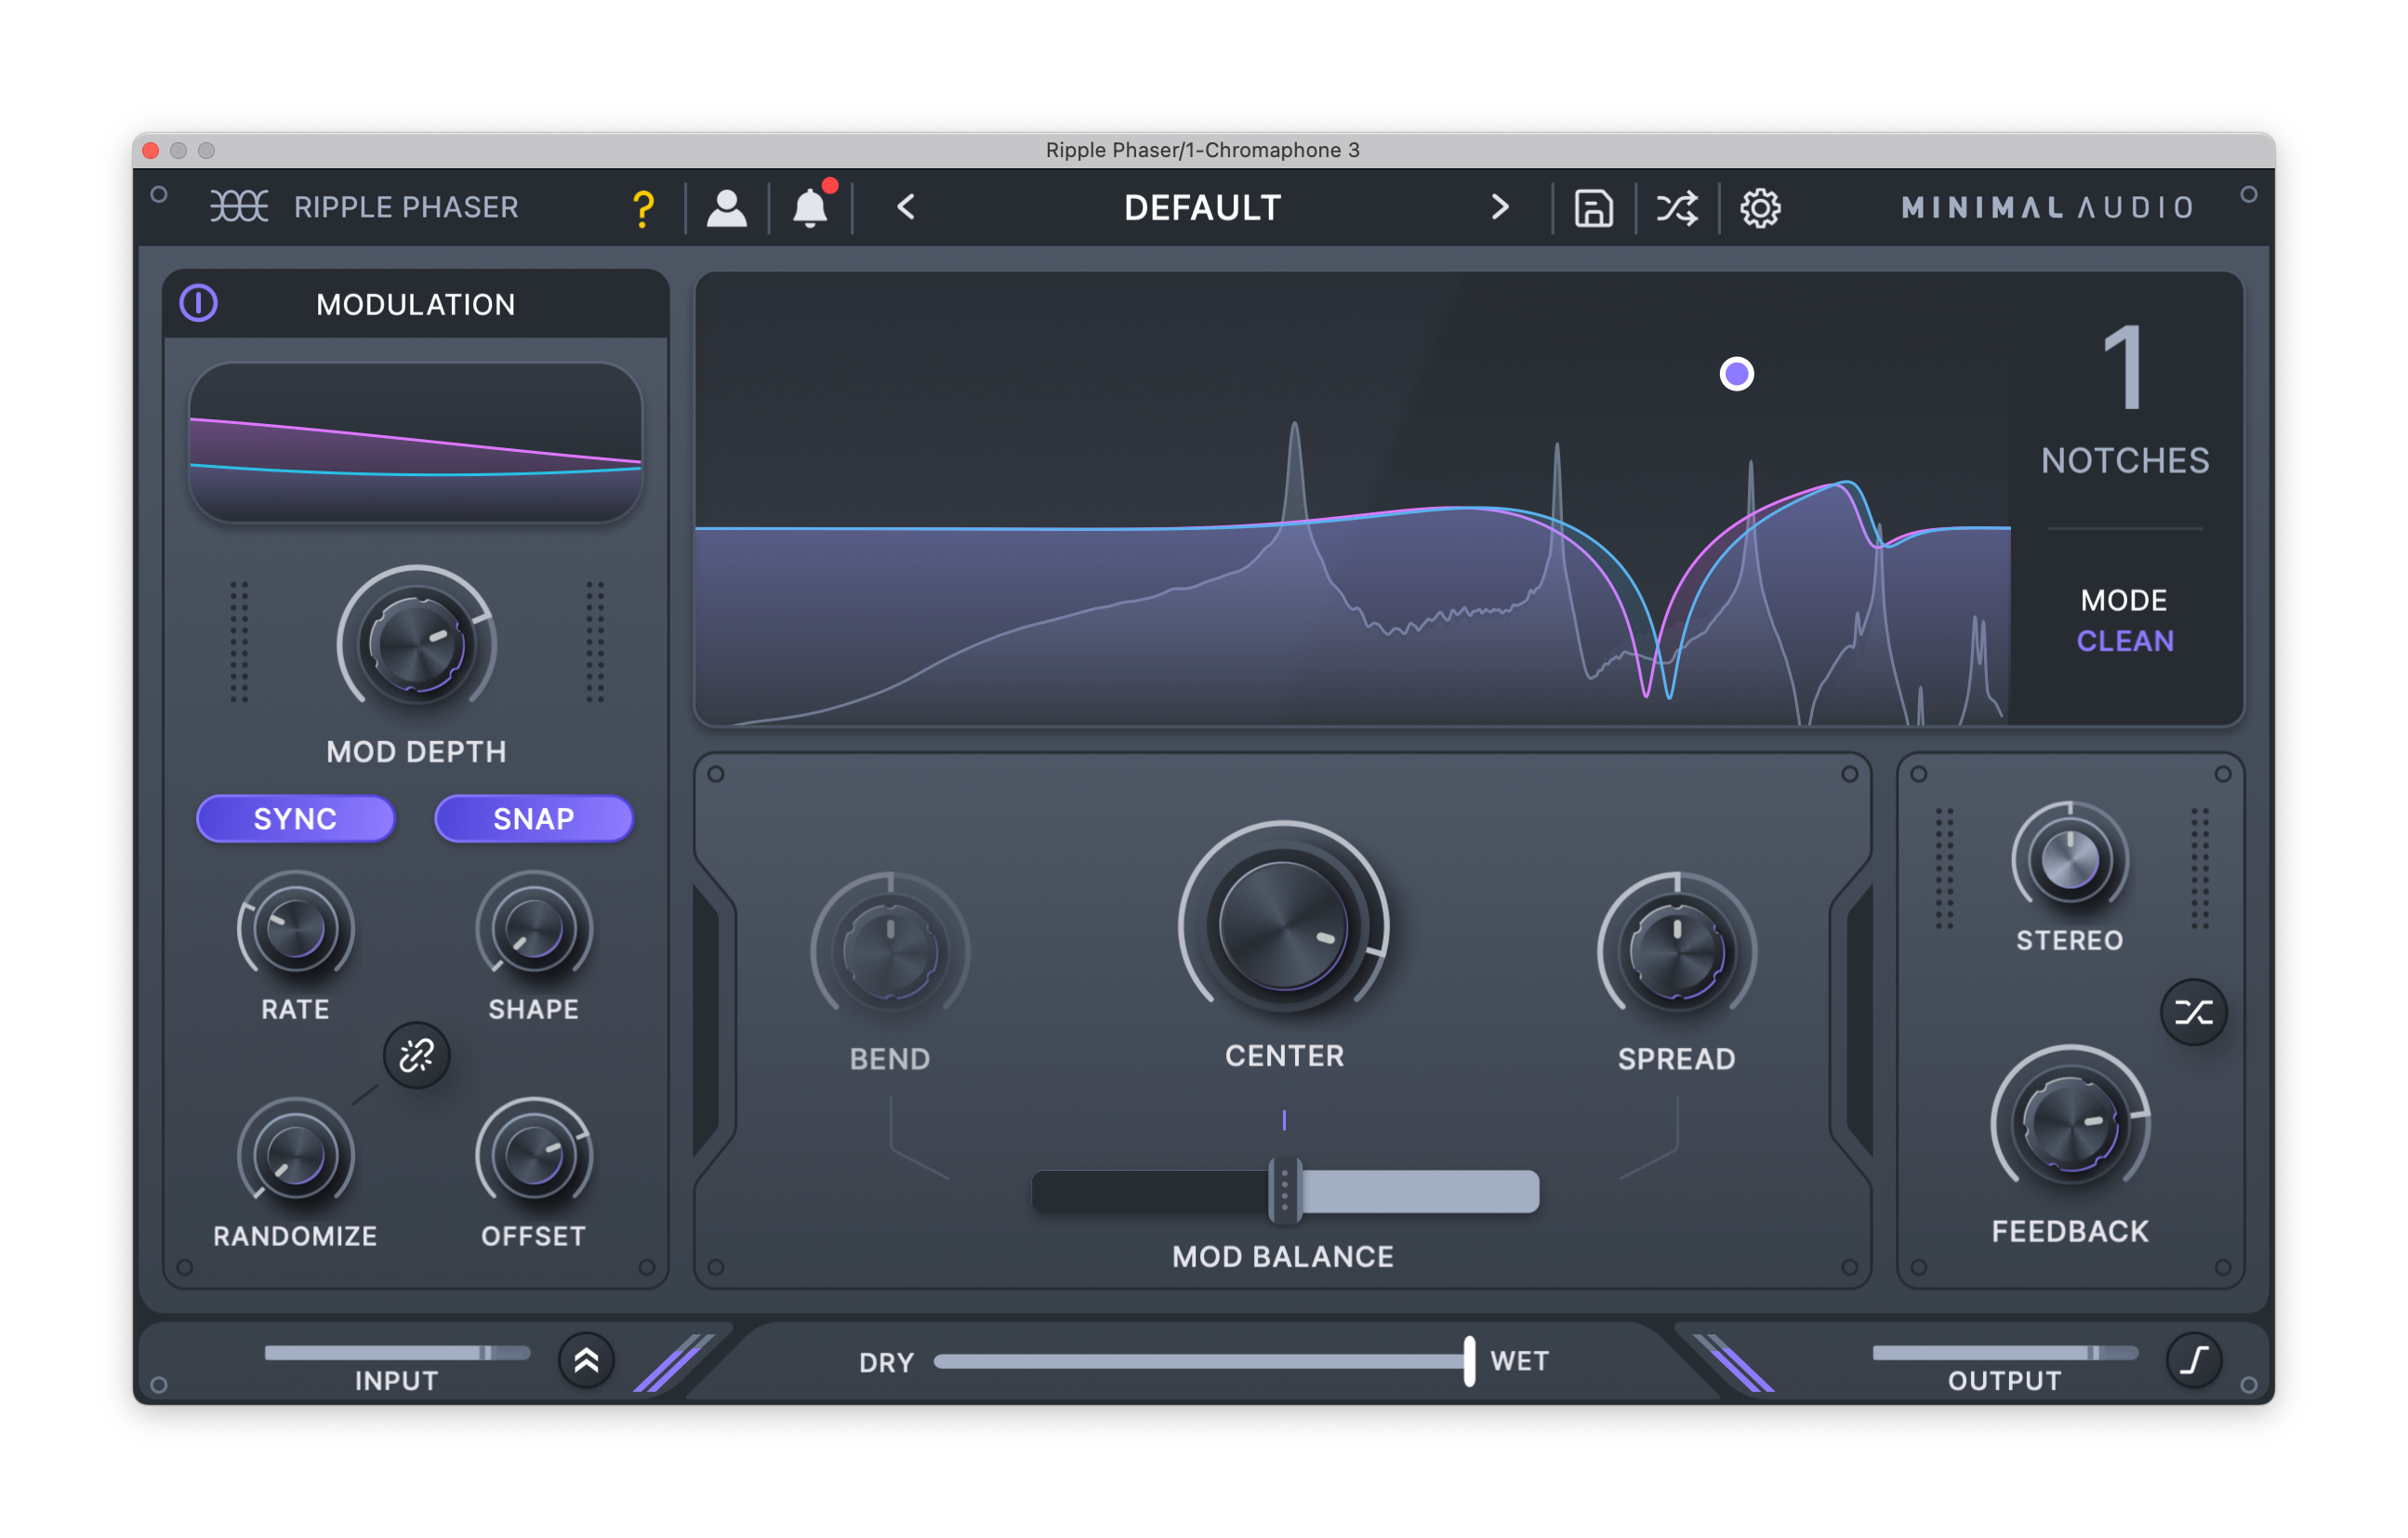
Task: Click the MOD BALANCE slider handle
Action: (1284, 1191)
